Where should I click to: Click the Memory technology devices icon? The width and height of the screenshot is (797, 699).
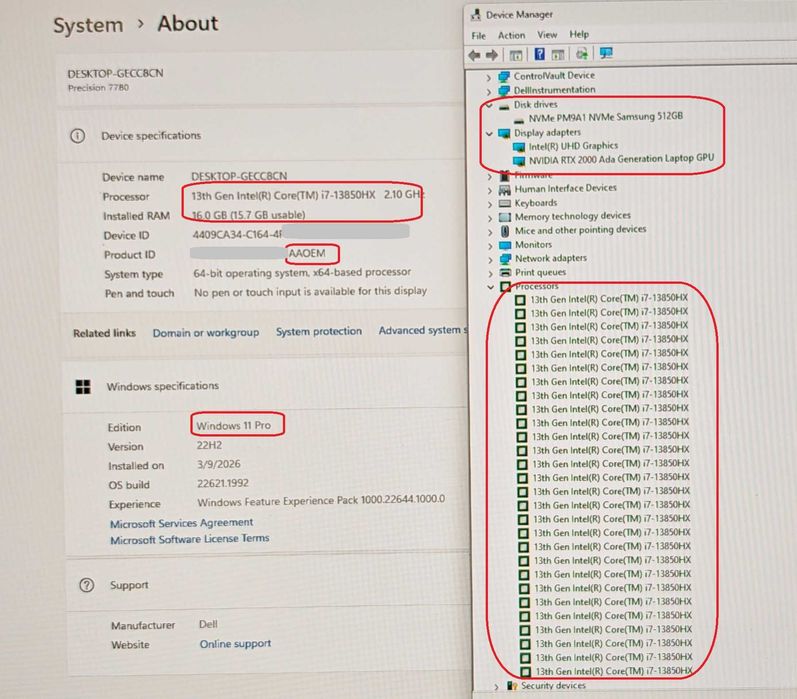[505, 217]
